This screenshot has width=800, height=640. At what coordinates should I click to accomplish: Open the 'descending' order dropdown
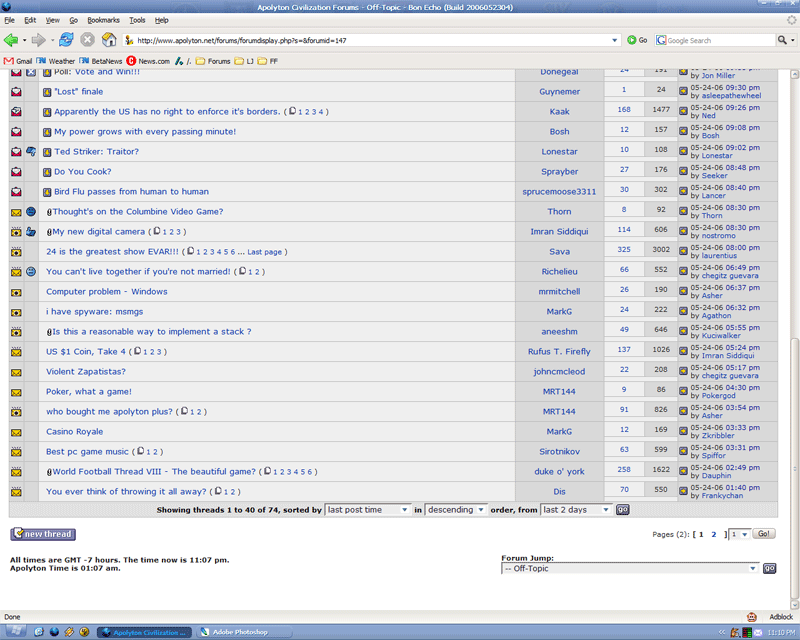point(455,510)
